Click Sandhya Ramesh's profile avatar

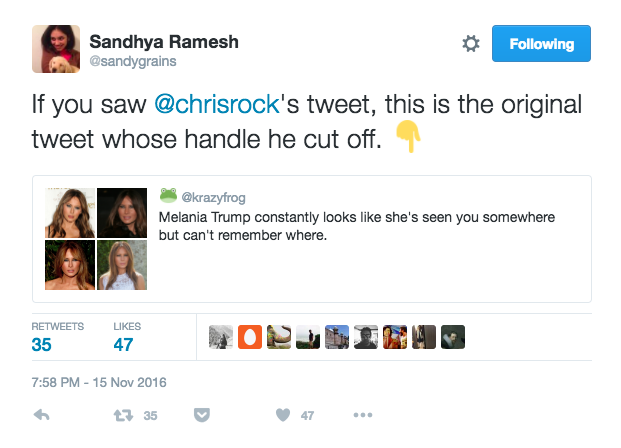pos(56,49)
